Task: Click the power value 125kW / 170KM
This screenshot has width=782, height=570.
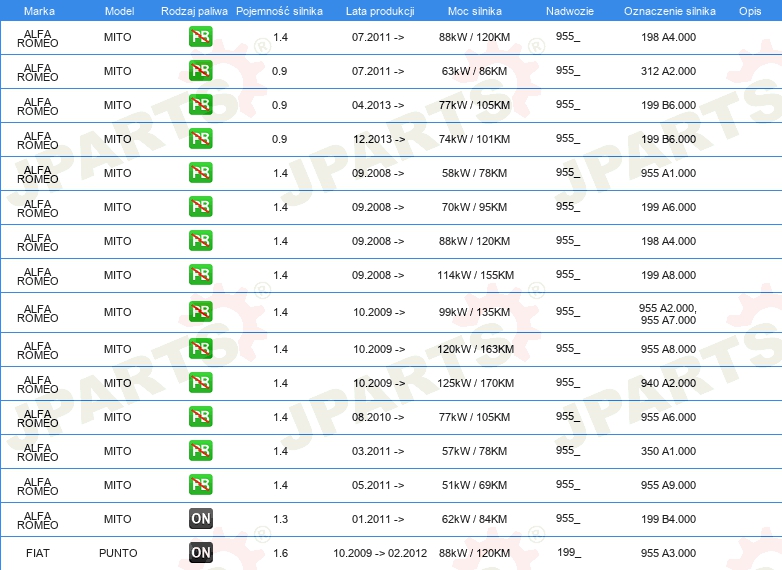Action: [475, 383]
